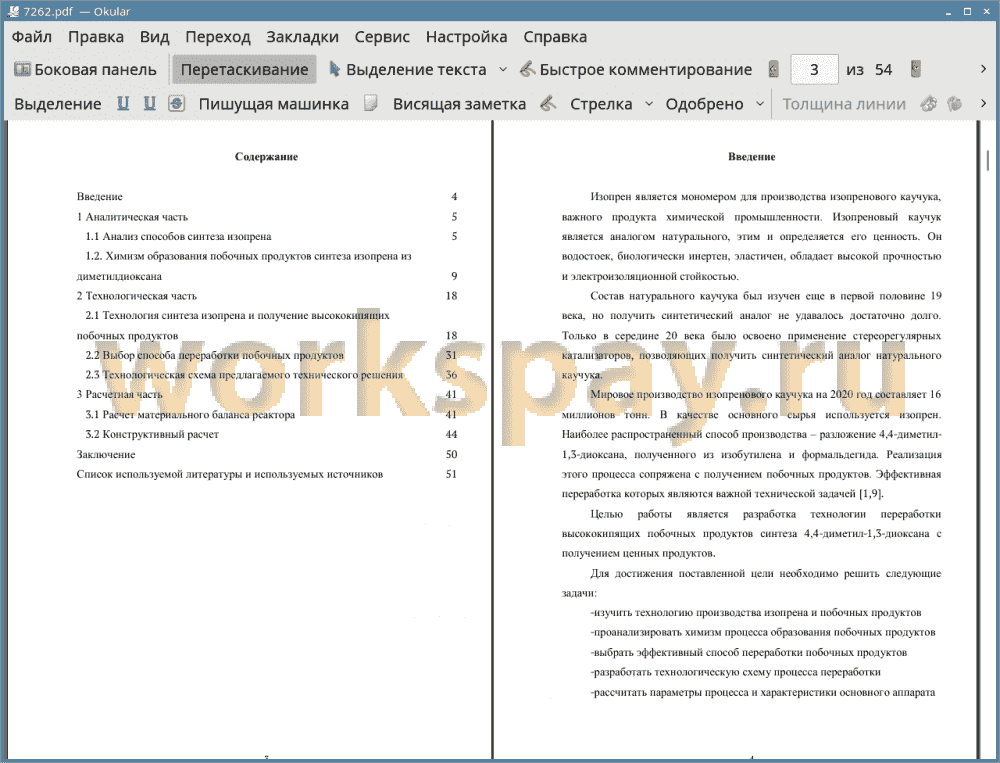
Task: Expand the Выделение текста tool dropdown arrow
Action: coord(503,70)
